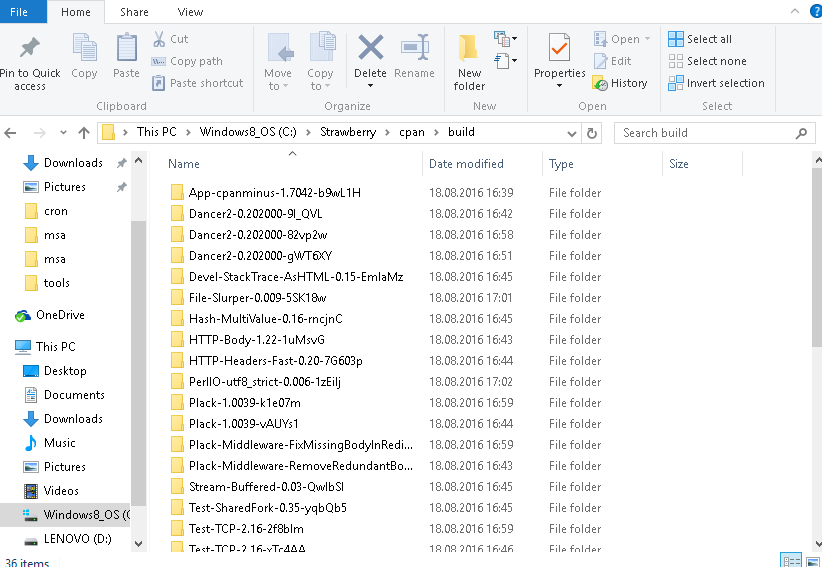Screen dimensions: 822x567
Task: Click the refresh icon beside address bar
Action: pos(592,133)
